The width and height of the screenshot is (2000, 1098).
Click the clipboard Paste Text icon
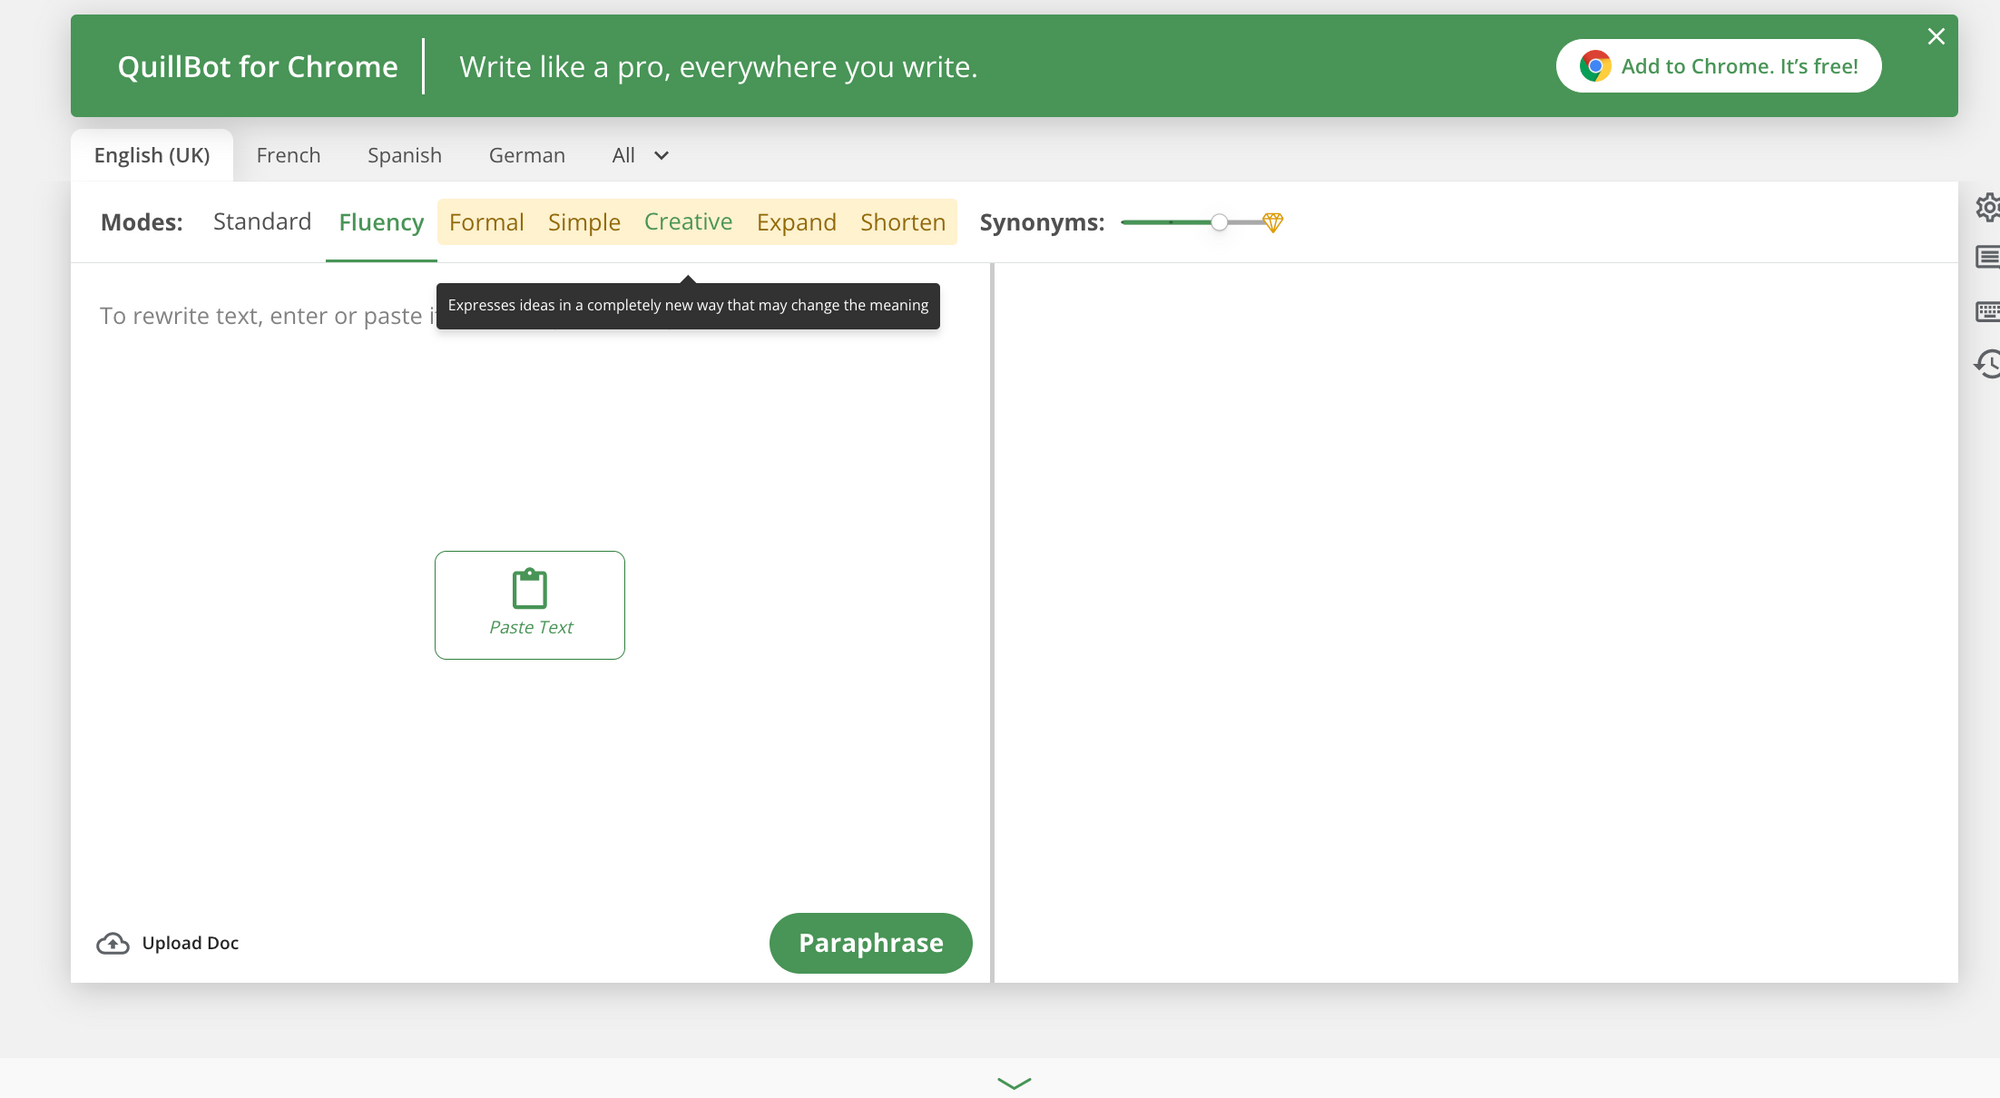530,589
